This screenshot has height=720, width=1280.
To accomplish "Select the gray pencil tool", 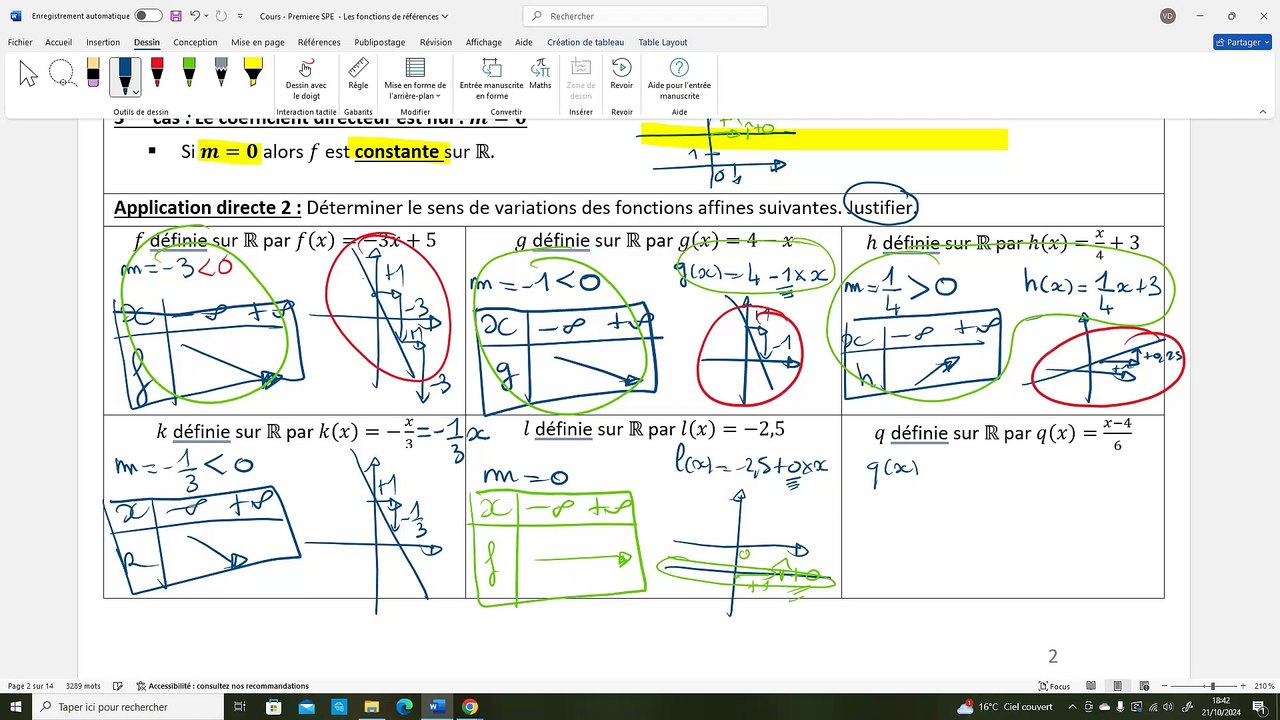I will point(221,74).
